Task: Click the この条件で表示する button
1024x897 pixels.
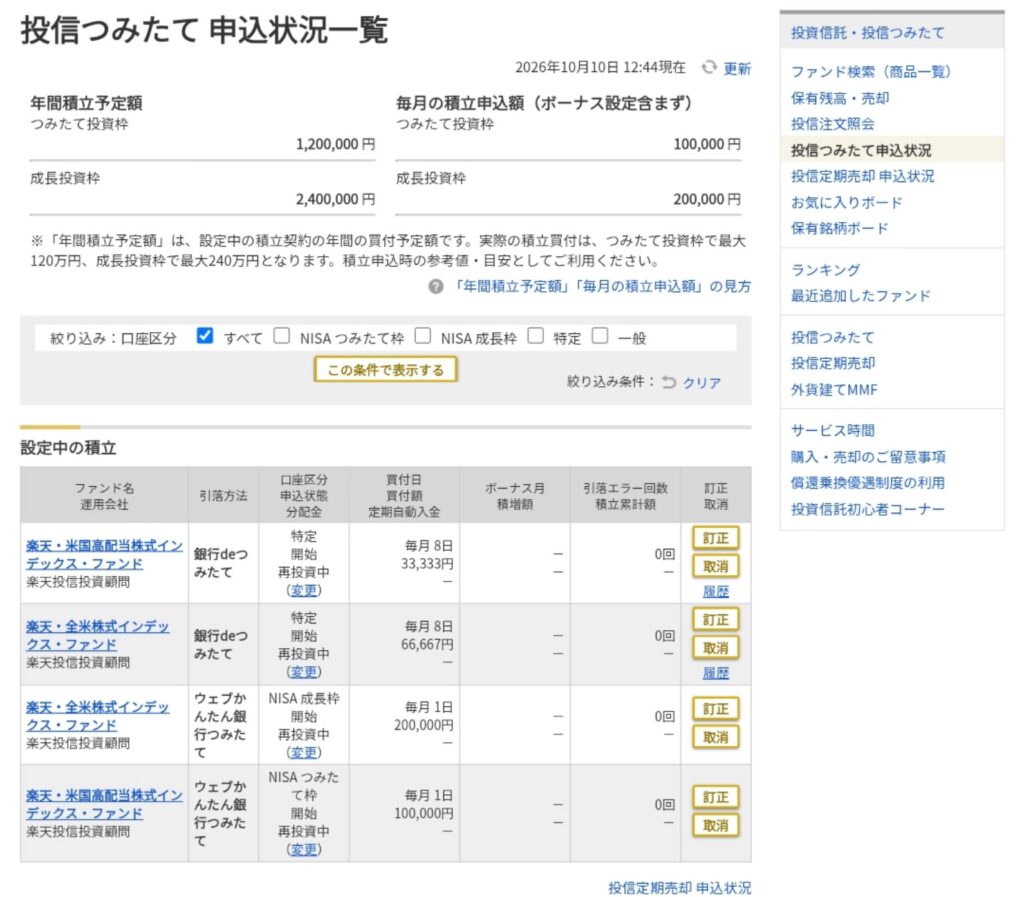Action: tap(385, 370)
